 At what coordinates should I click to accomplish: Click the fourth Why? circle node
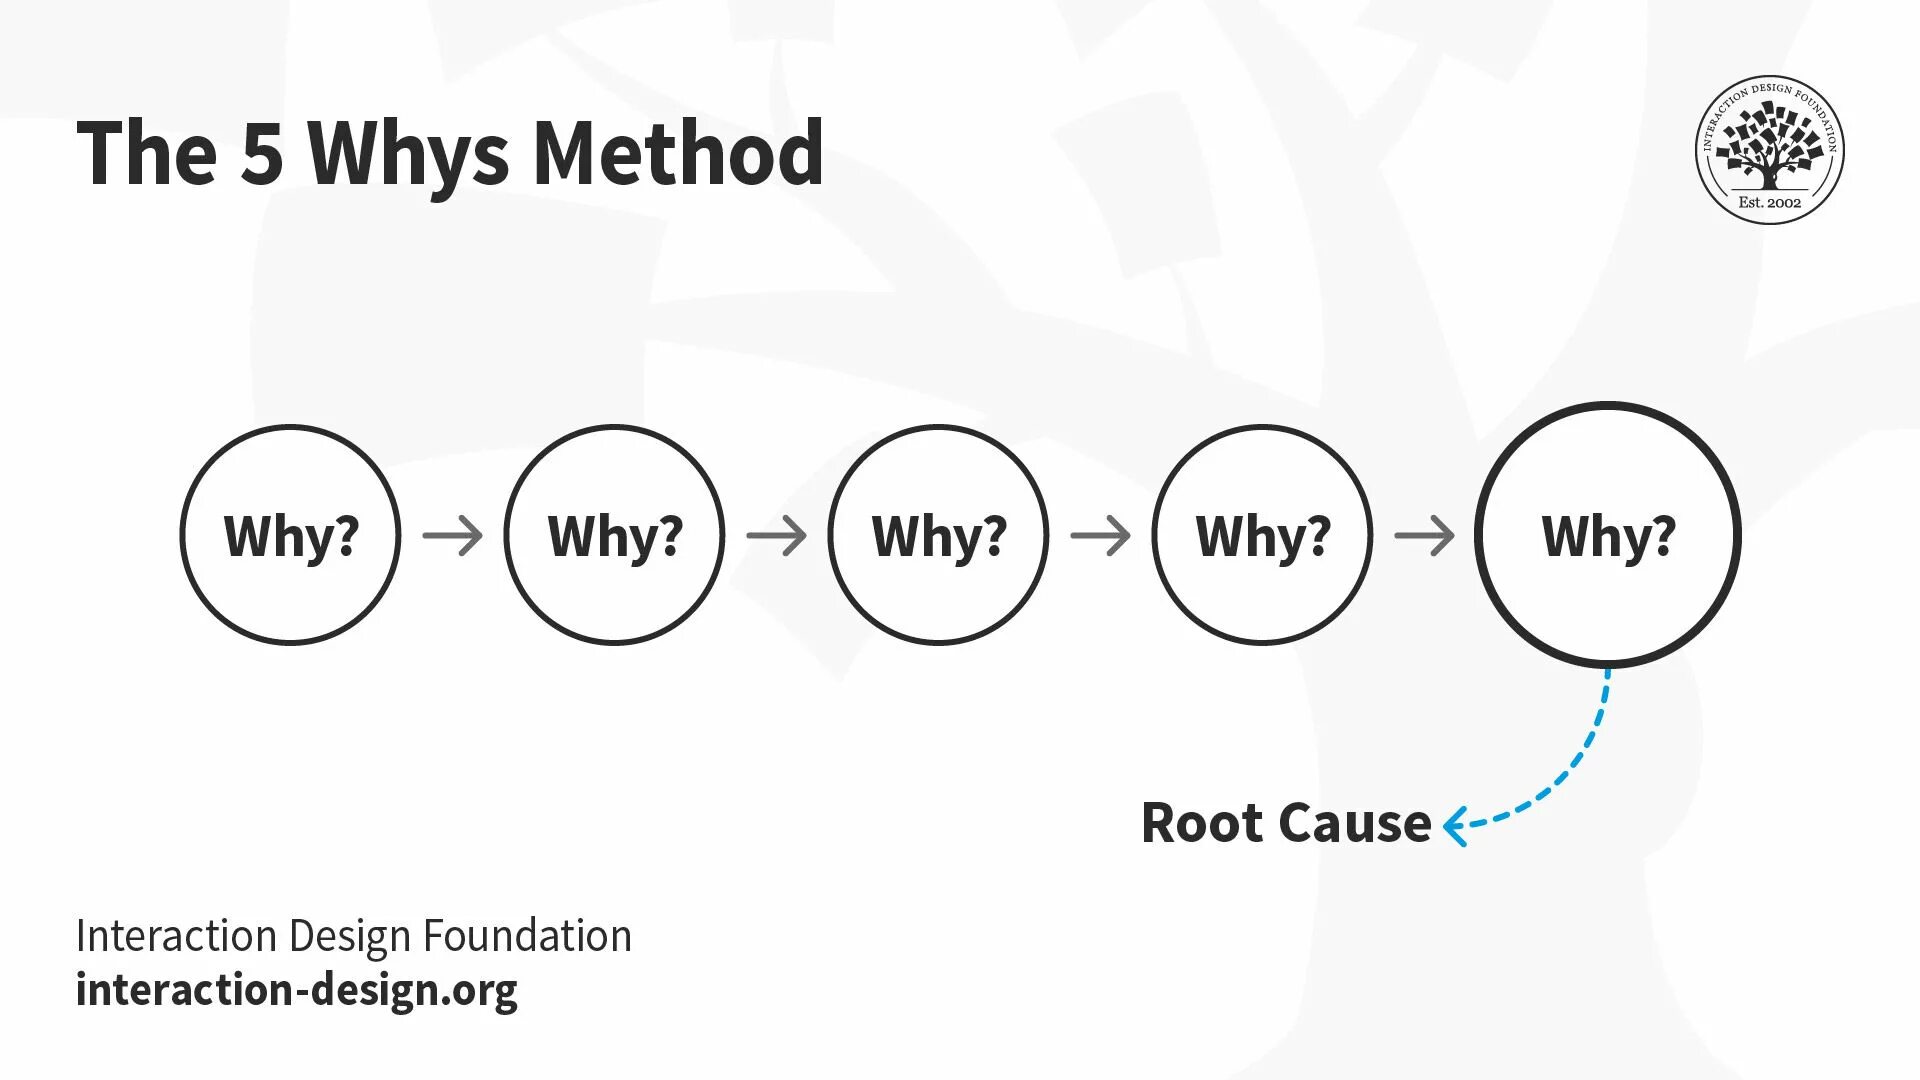1258,535
